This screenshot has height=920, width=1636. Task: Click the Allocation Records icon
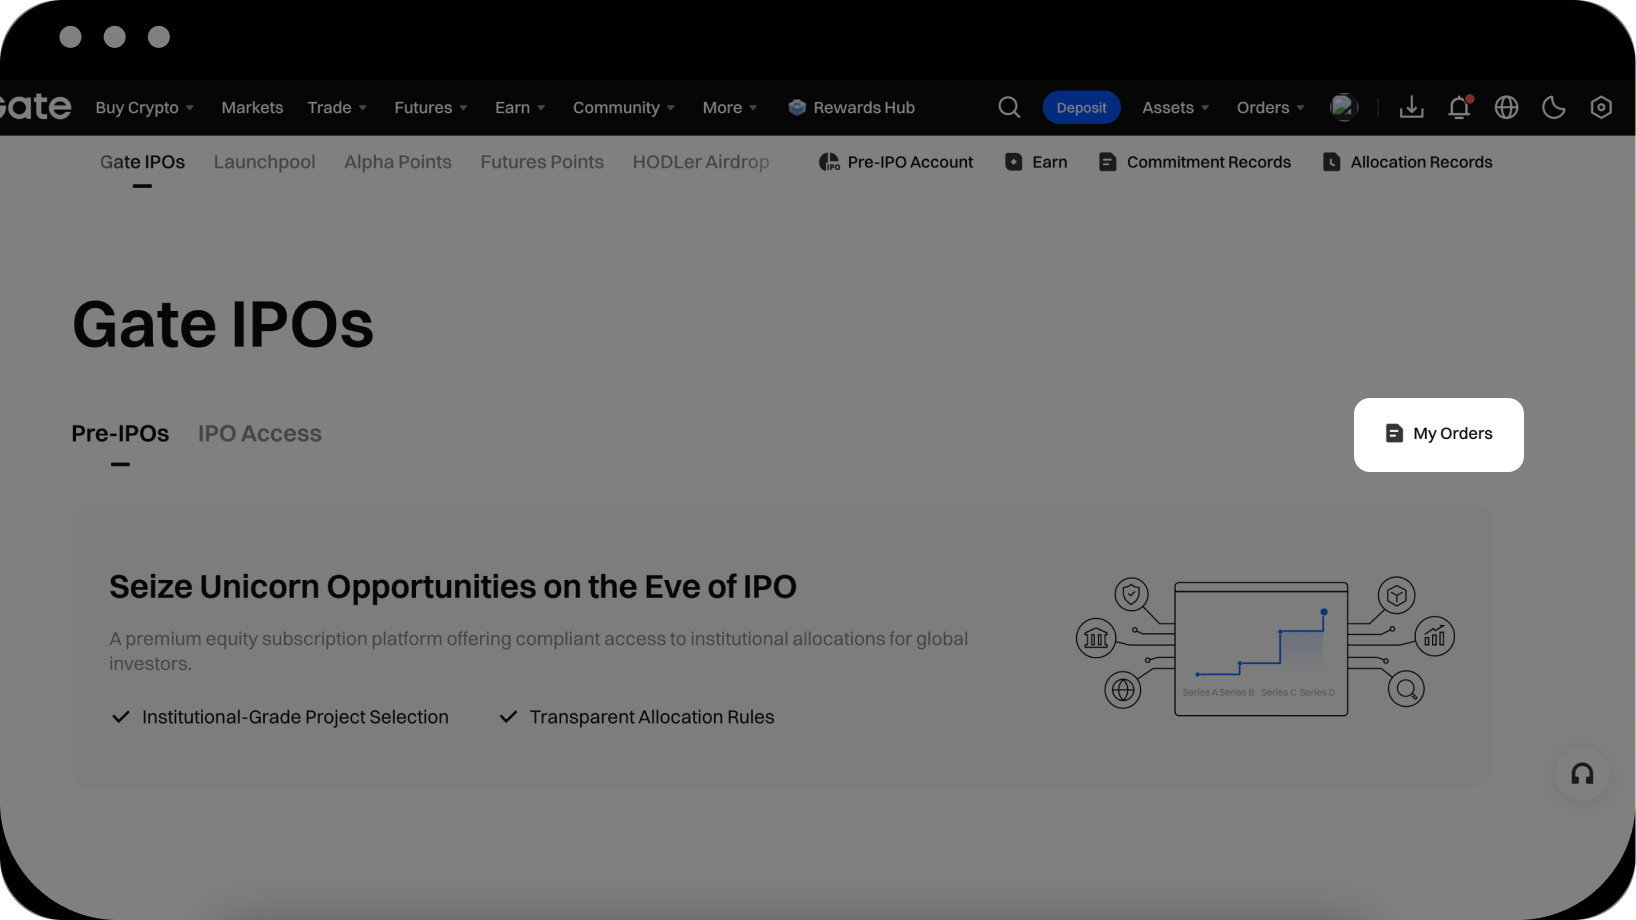pyautogui.click(x=1331, y=162)
